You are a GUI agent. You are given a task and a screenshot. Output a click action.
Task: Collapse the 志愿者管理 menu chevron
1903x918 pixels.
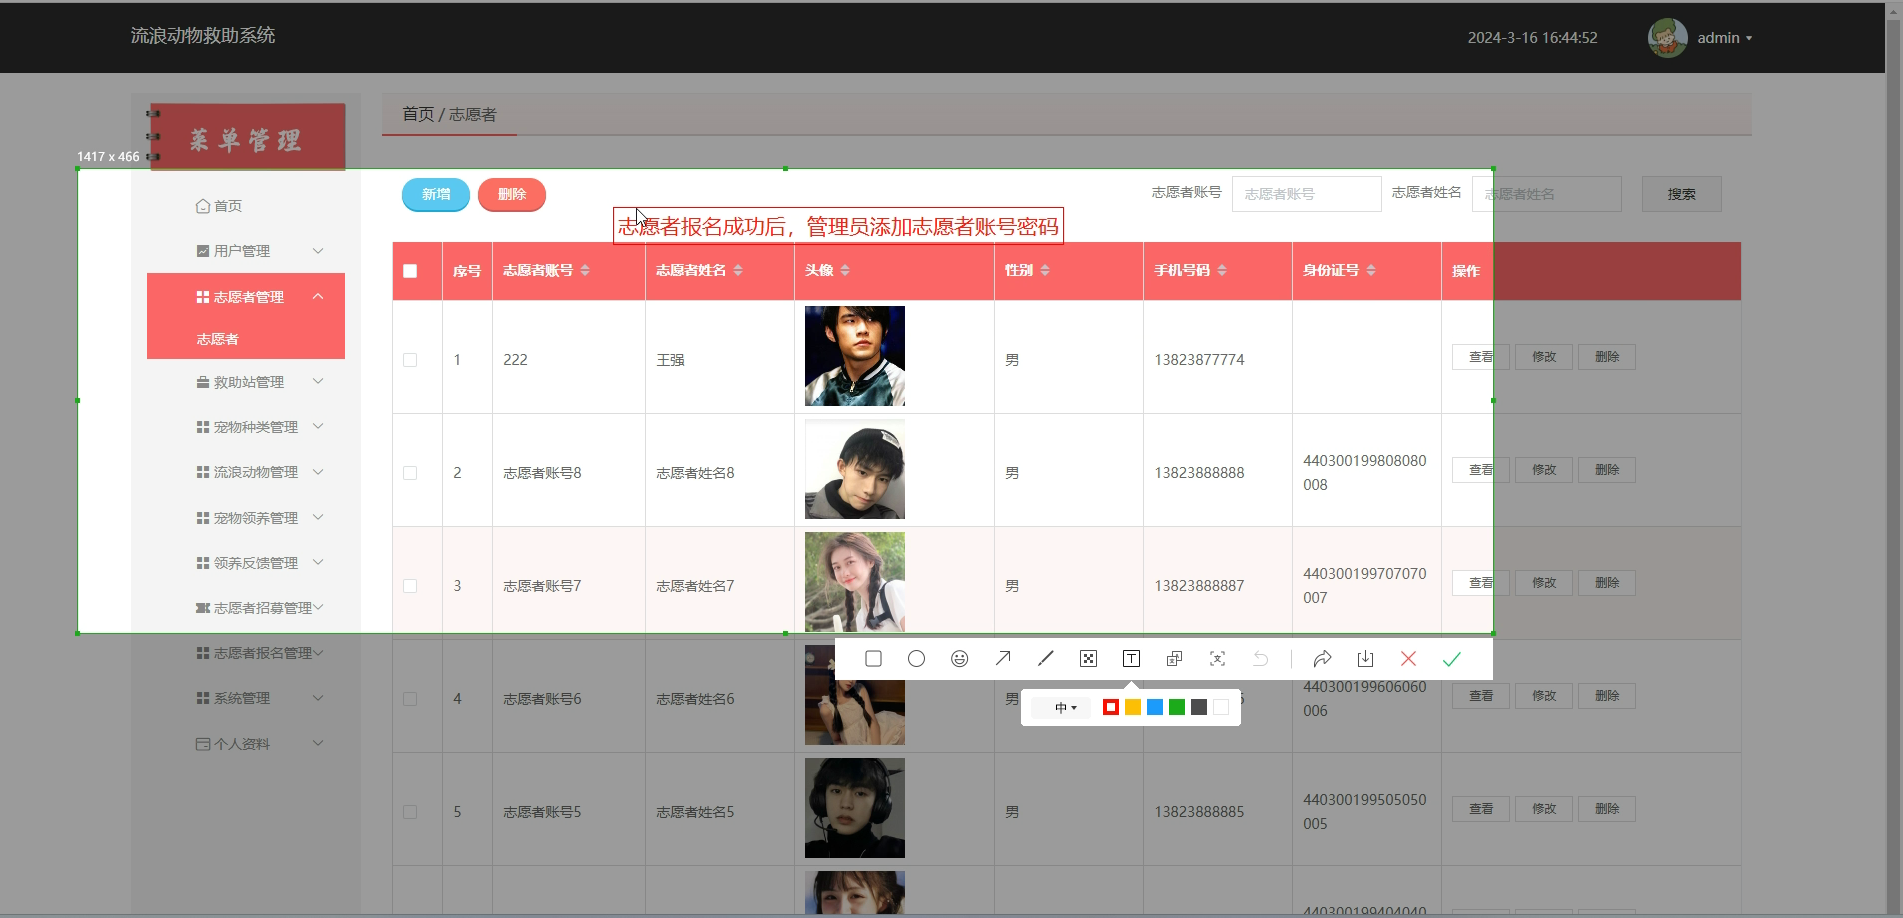pyautogui.click(x=318, y=297)
